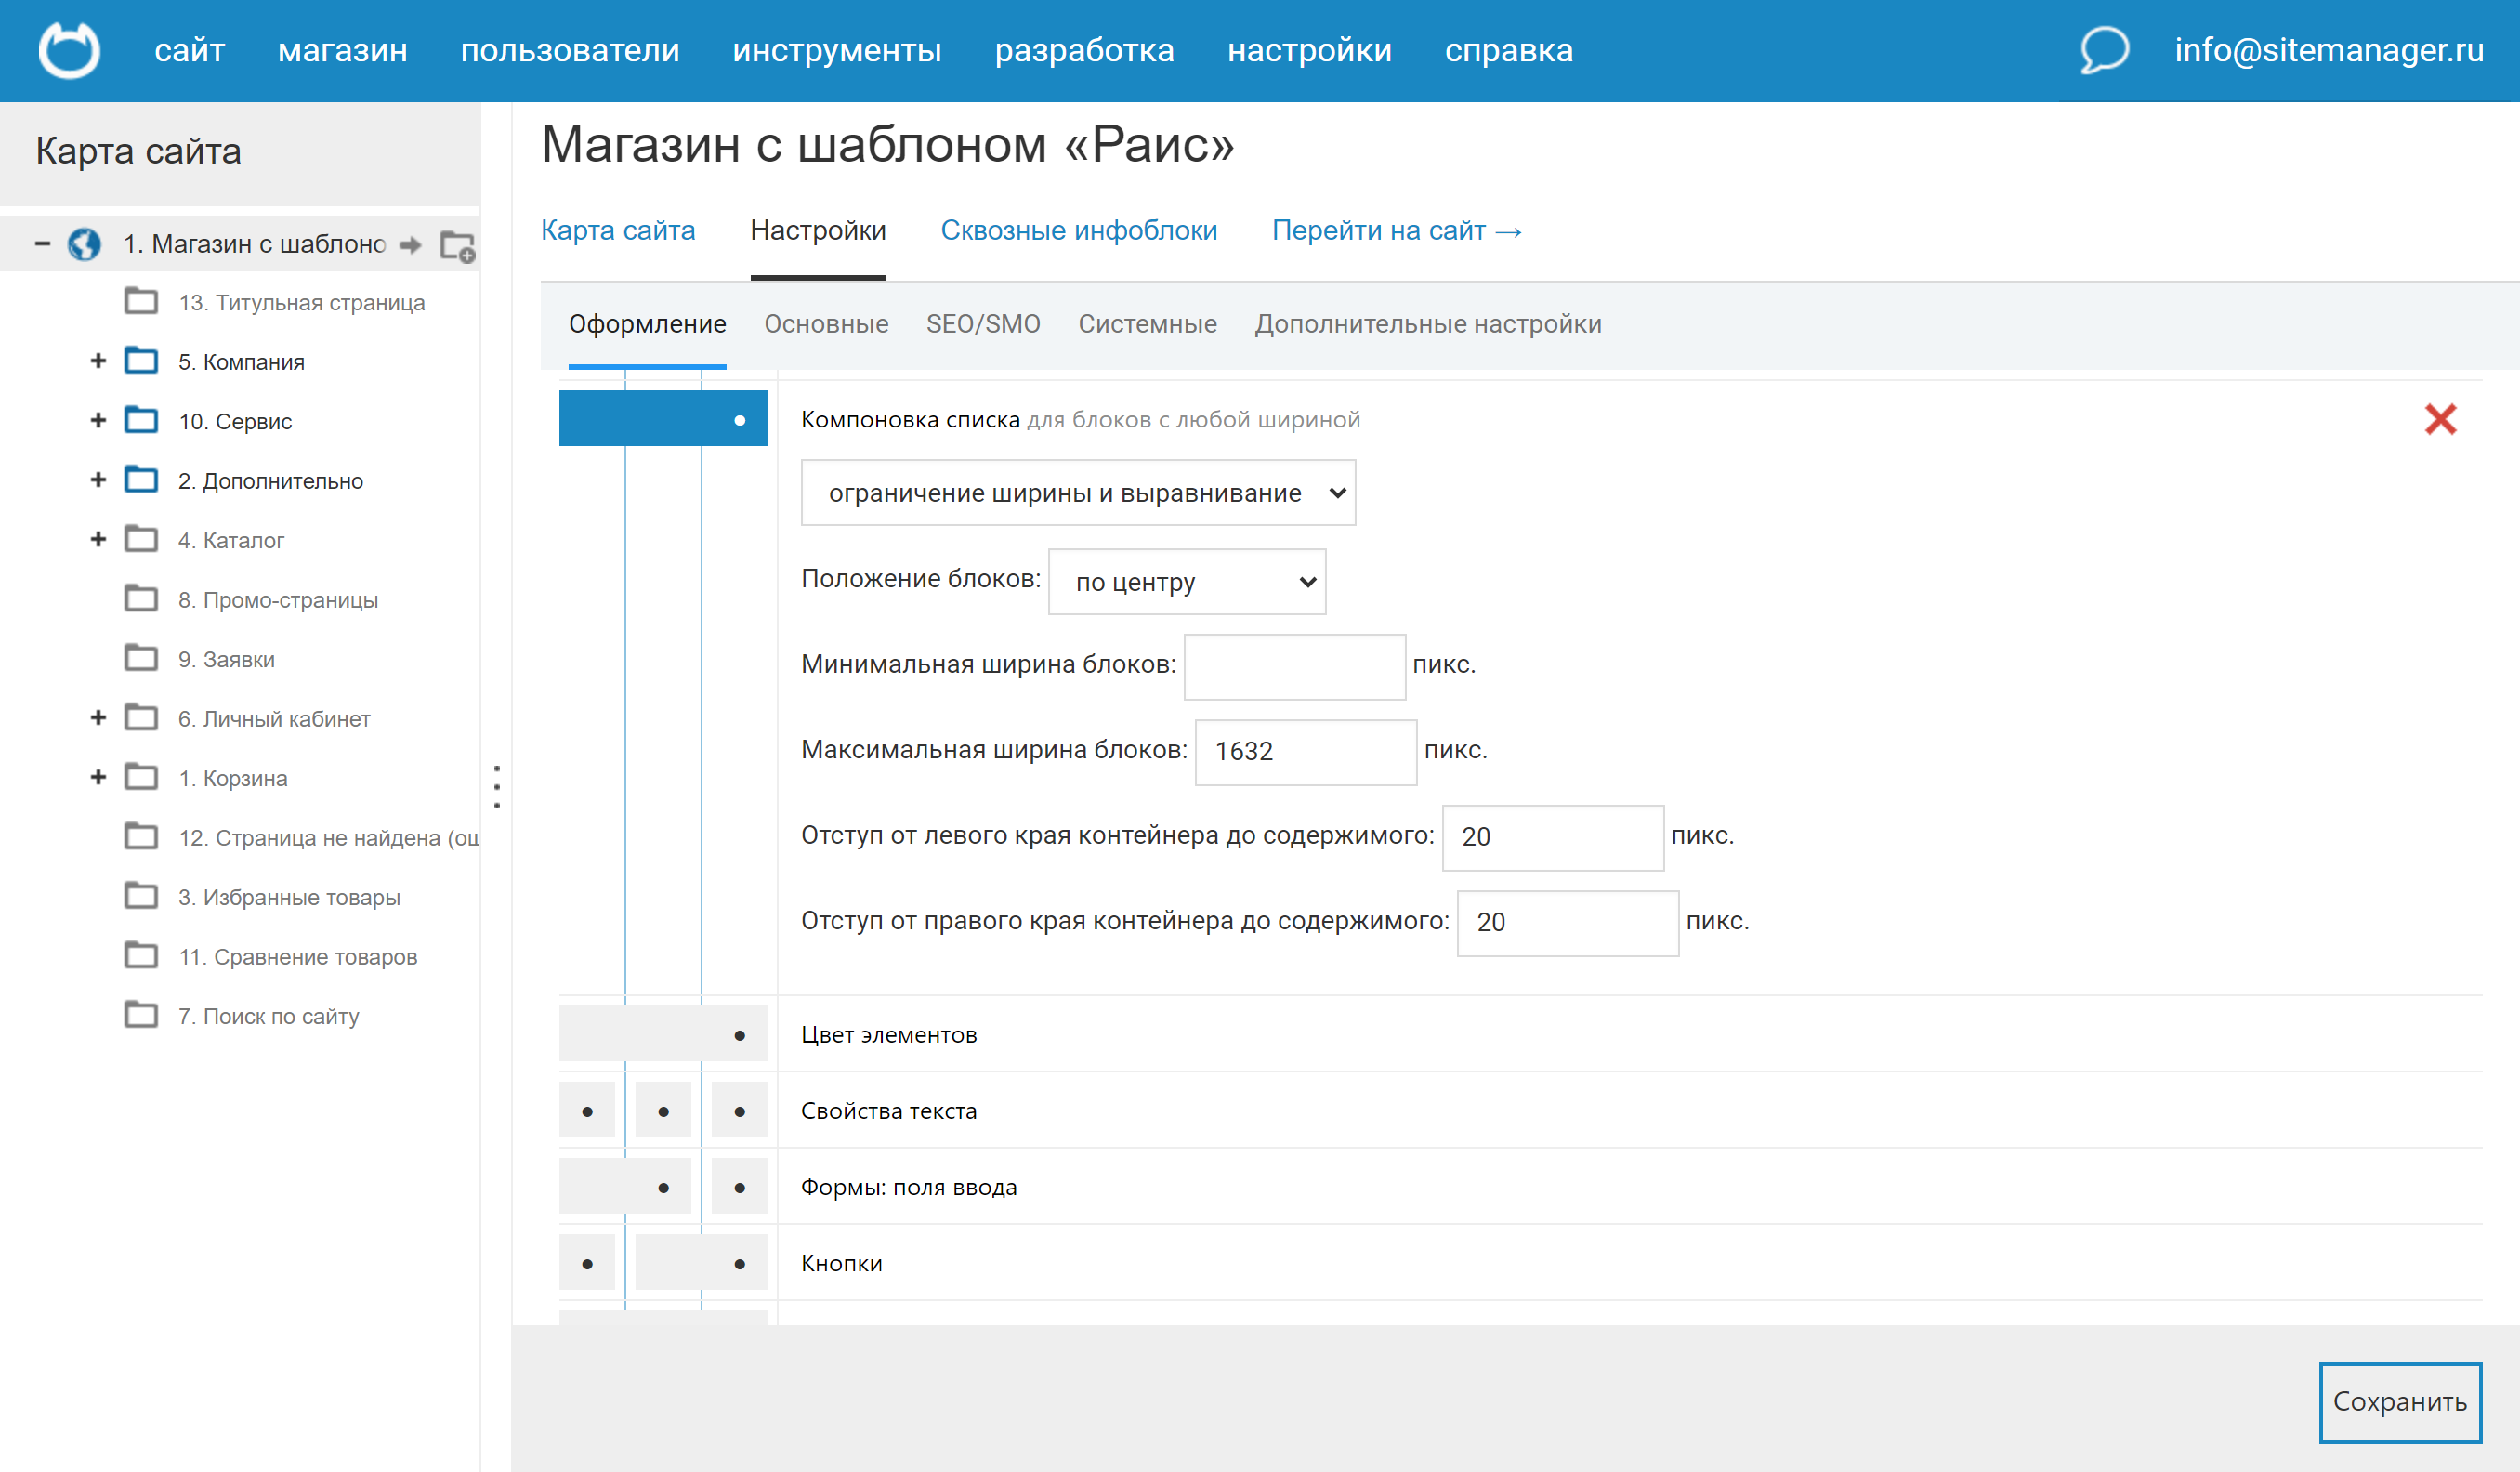Toggle the dot selector for Цвет элементов
Viewport: 2520px width, 1472px height.
pos(739,1035)
